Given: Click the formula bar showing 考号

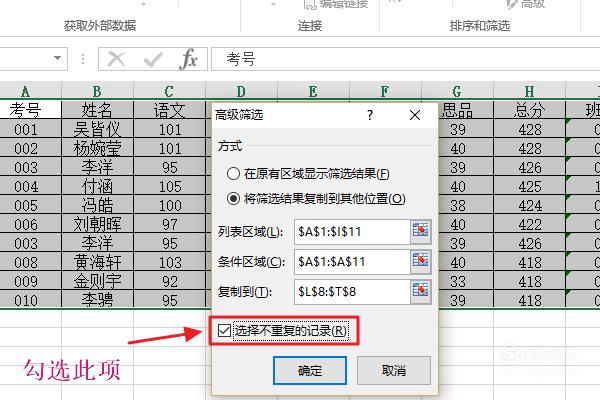Looking at the screenshot, I should point(406,59).
